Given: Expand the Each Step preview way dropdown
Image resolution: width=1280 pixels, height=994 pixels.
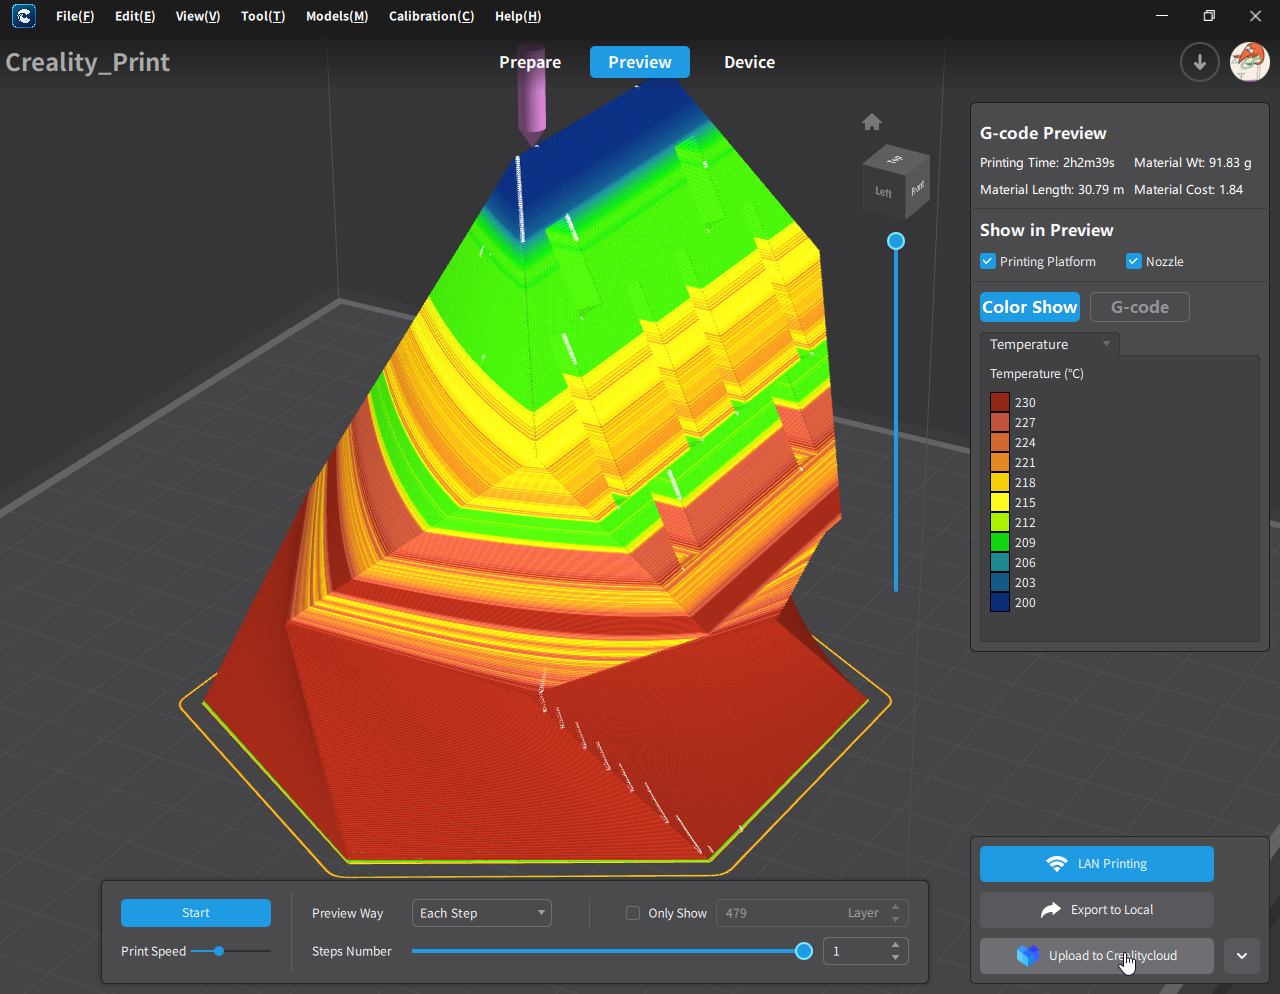Looking at the screenshot, I should tap(481, 913).
